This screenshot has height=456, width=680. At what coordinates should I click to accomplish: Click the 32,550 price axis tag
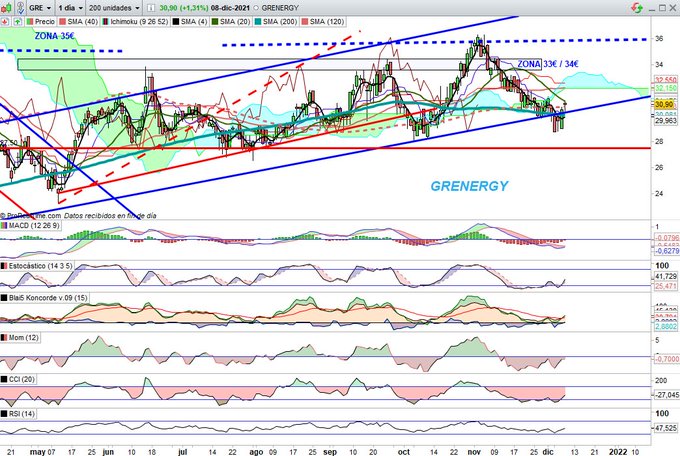tap(665, 80)
